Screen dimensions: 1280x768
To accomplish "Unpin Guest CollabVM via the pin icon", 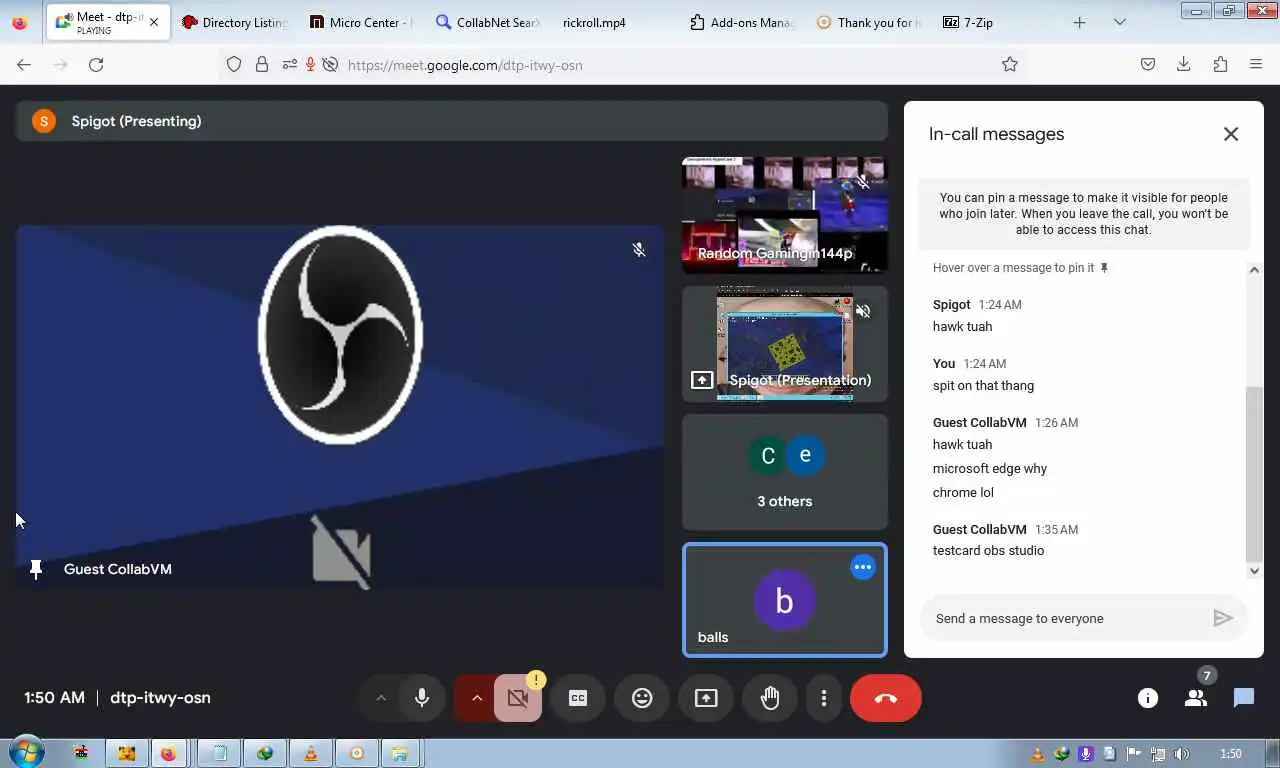I will [37, 569].
